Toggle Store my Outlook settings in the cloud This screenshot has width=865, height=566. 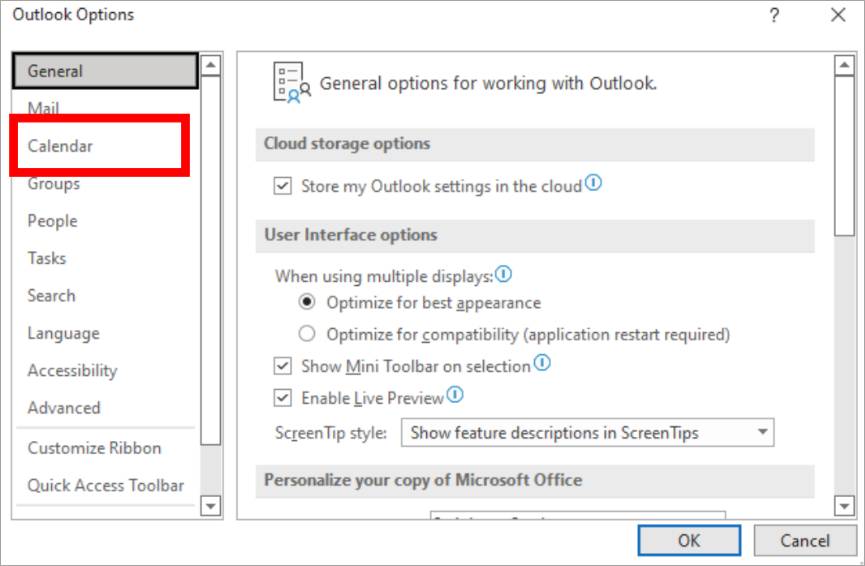pos(281,187)
